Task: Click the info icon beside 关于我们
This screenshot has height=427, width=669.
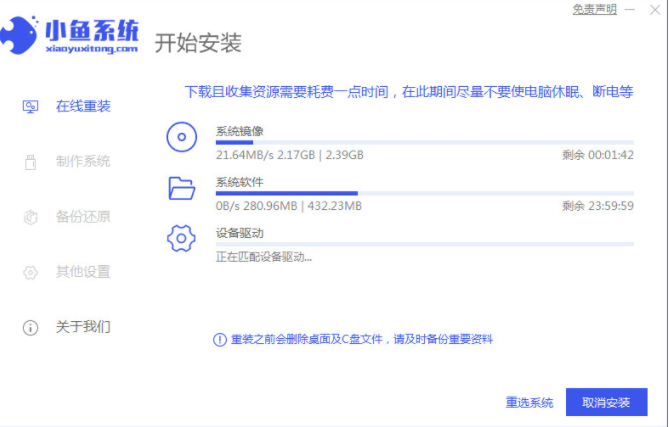Action: coord(30,327)
